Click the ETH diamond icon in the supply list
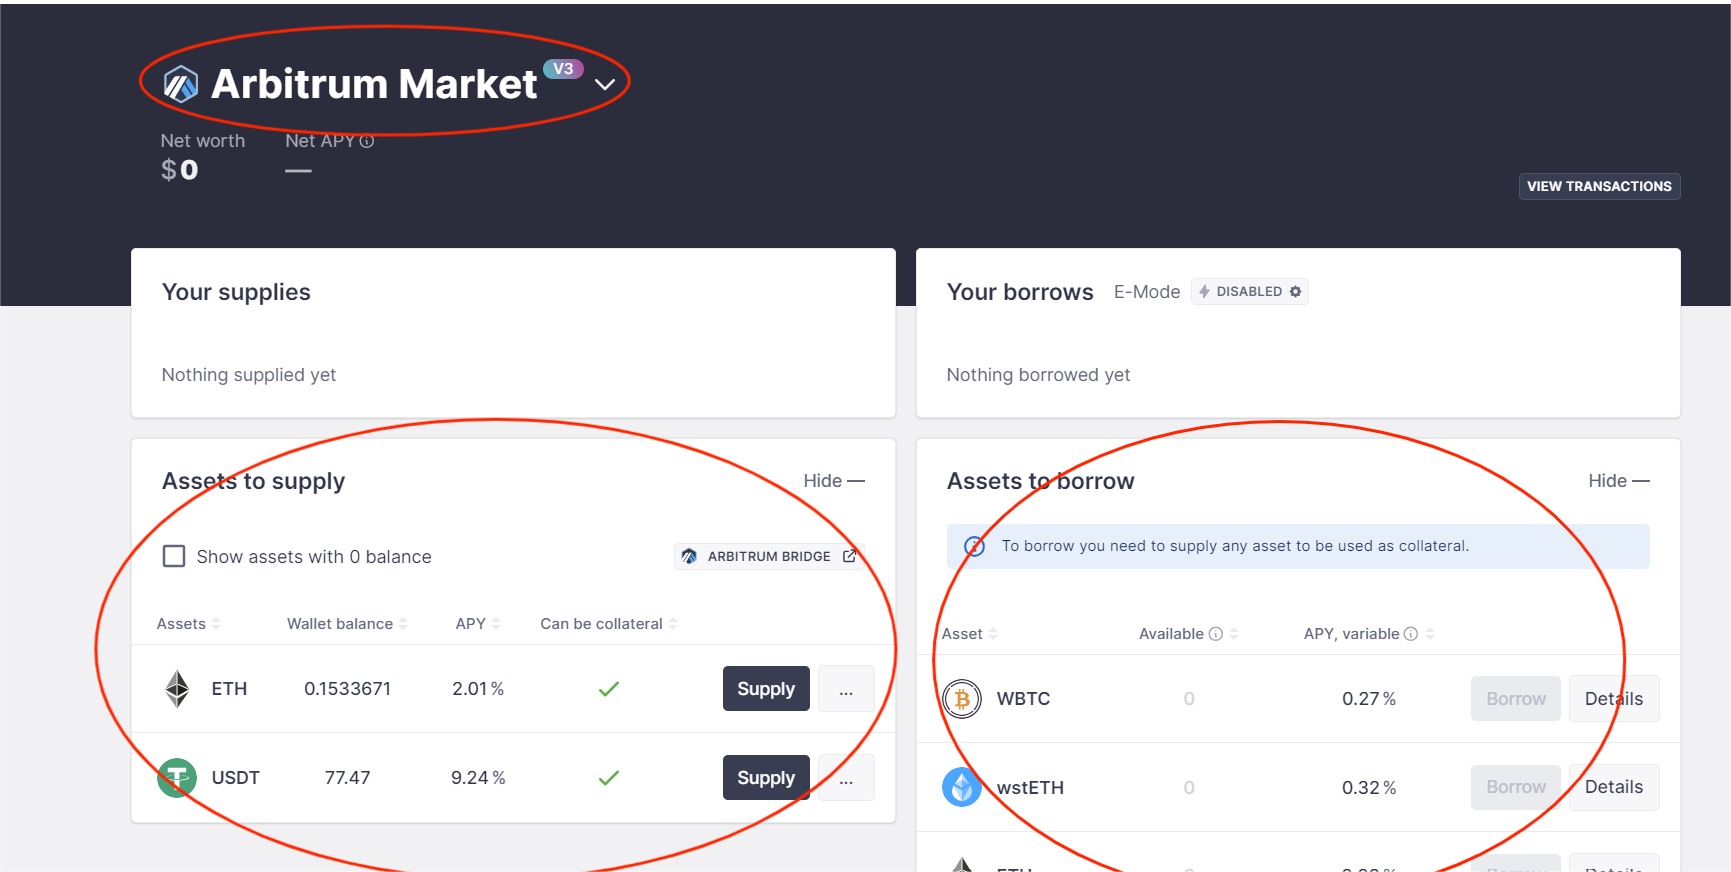The width and height of the screenshot is (1731, 872). (177, 689)
